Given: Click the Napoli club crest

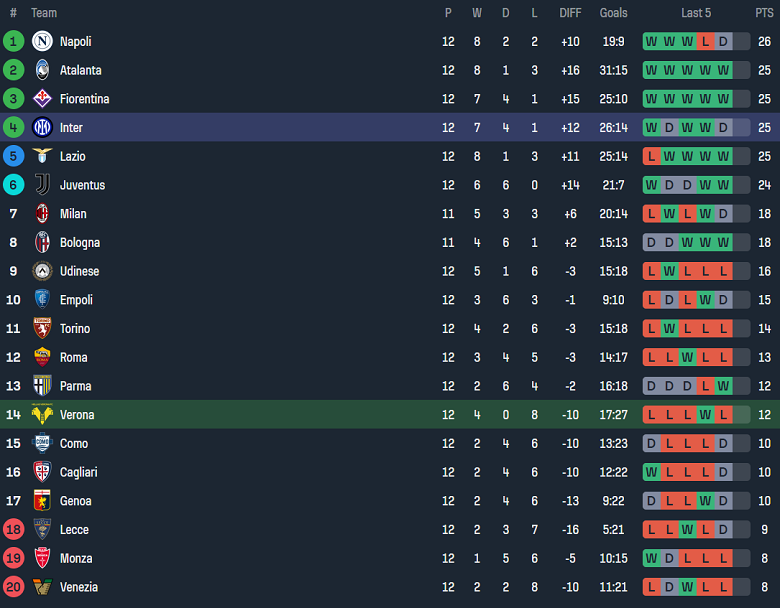Looking at the screenshot, I should [x=42, y=41].
